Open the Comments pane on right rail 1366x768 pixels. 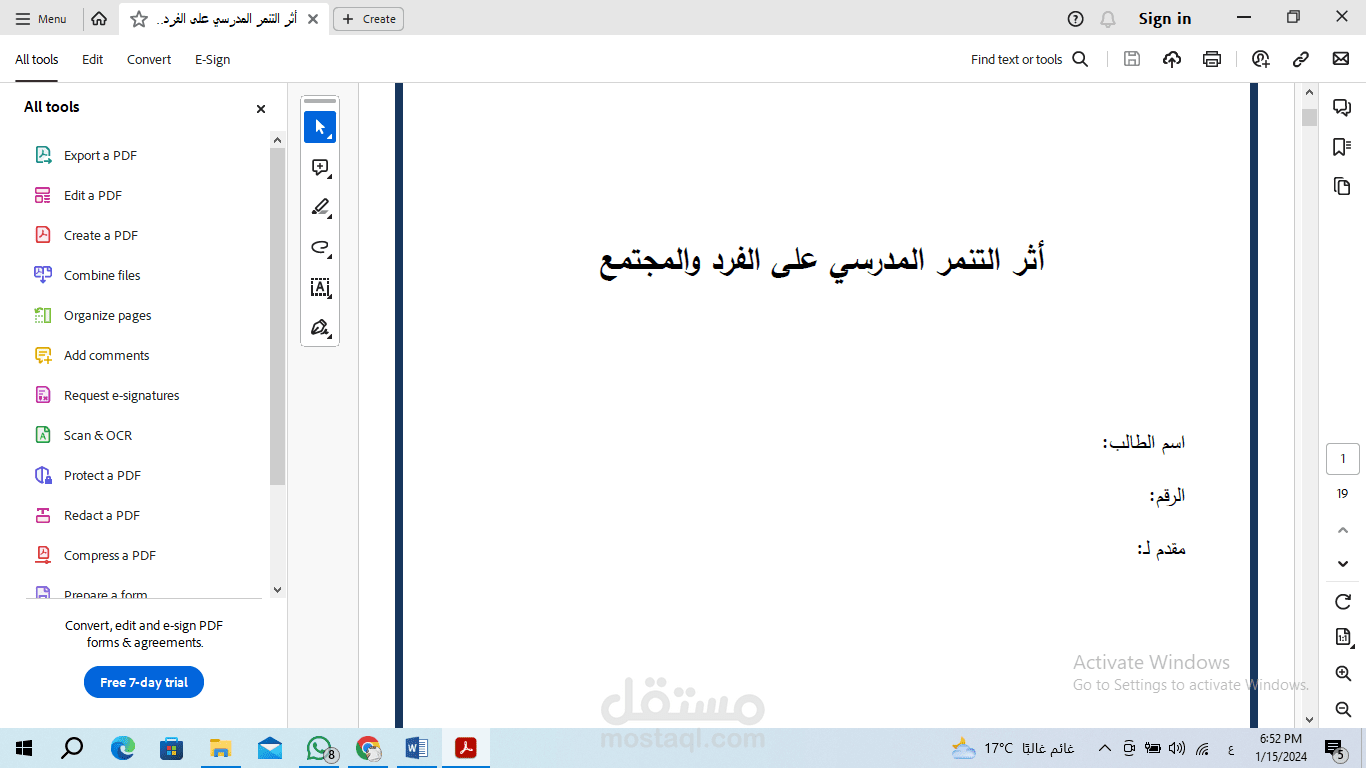tap(1342, 108)
